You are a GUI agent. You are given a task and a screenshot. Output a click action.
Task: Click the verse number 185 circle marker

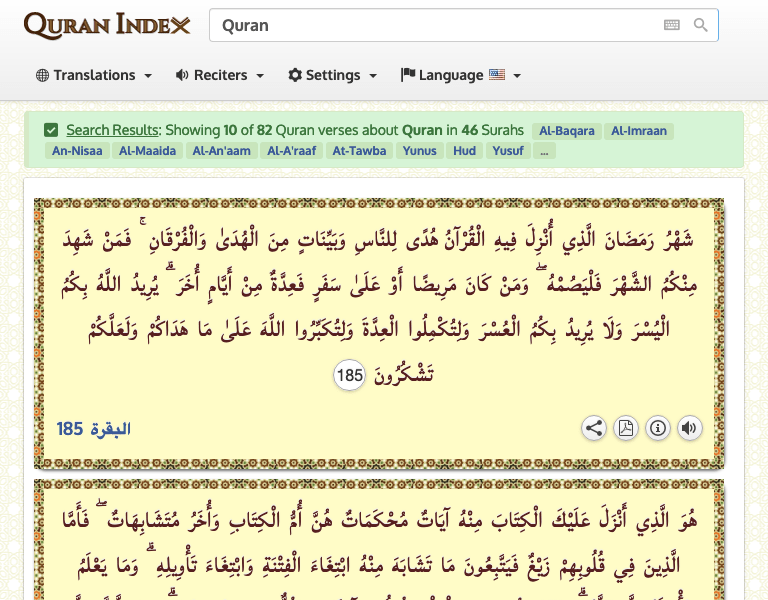coord(350,376)
